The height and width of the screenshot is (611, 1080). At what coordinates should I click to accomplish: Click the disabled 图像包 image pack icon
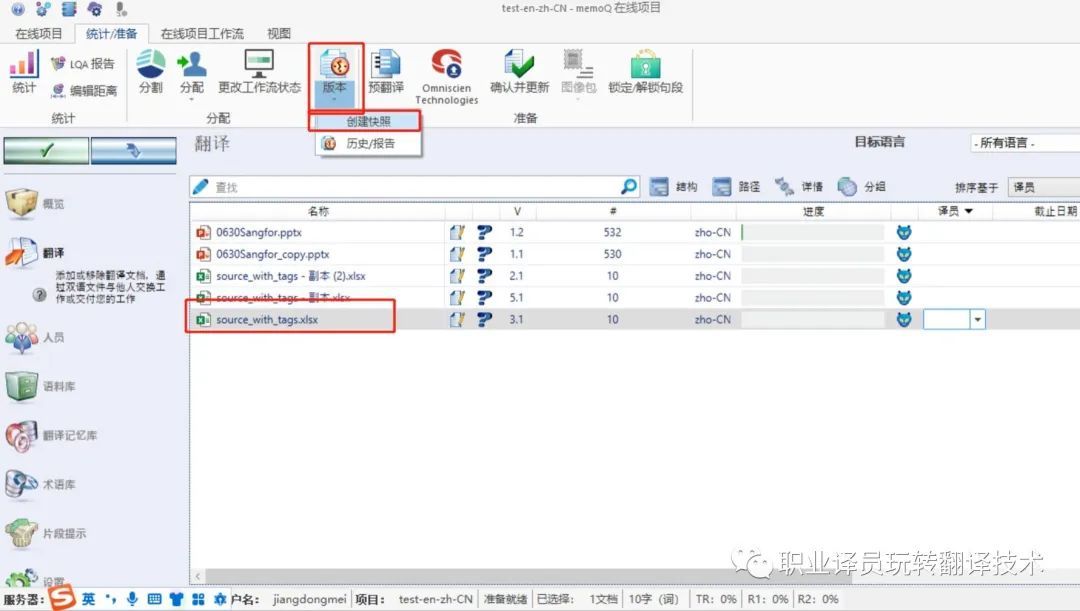pos(578,73)
